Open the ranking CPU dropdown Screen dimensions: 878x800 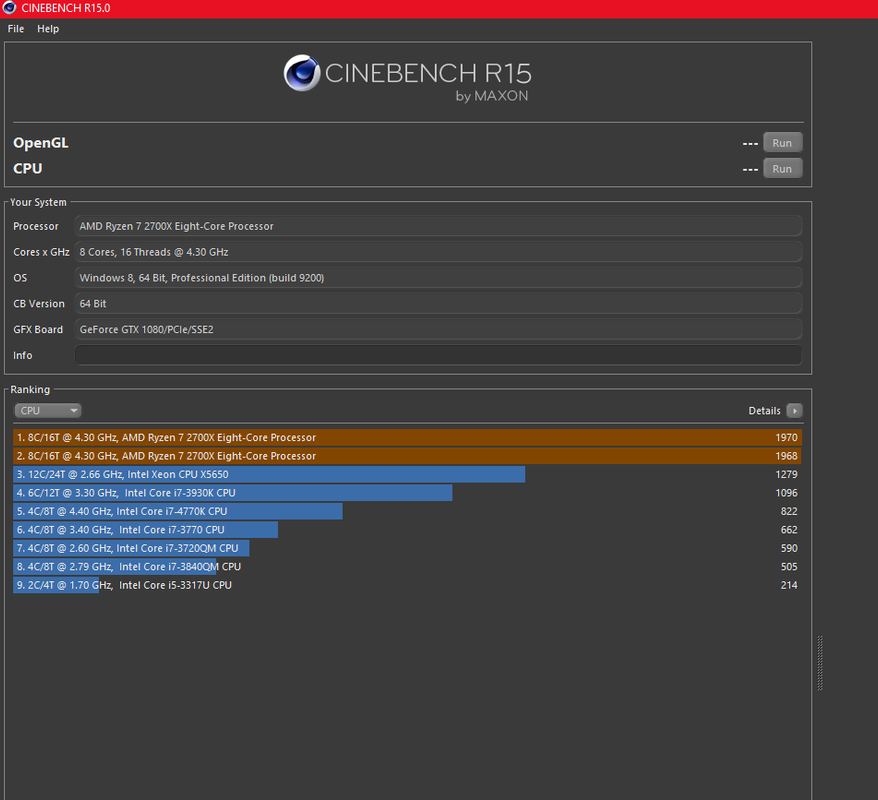[x=47, y=410]
